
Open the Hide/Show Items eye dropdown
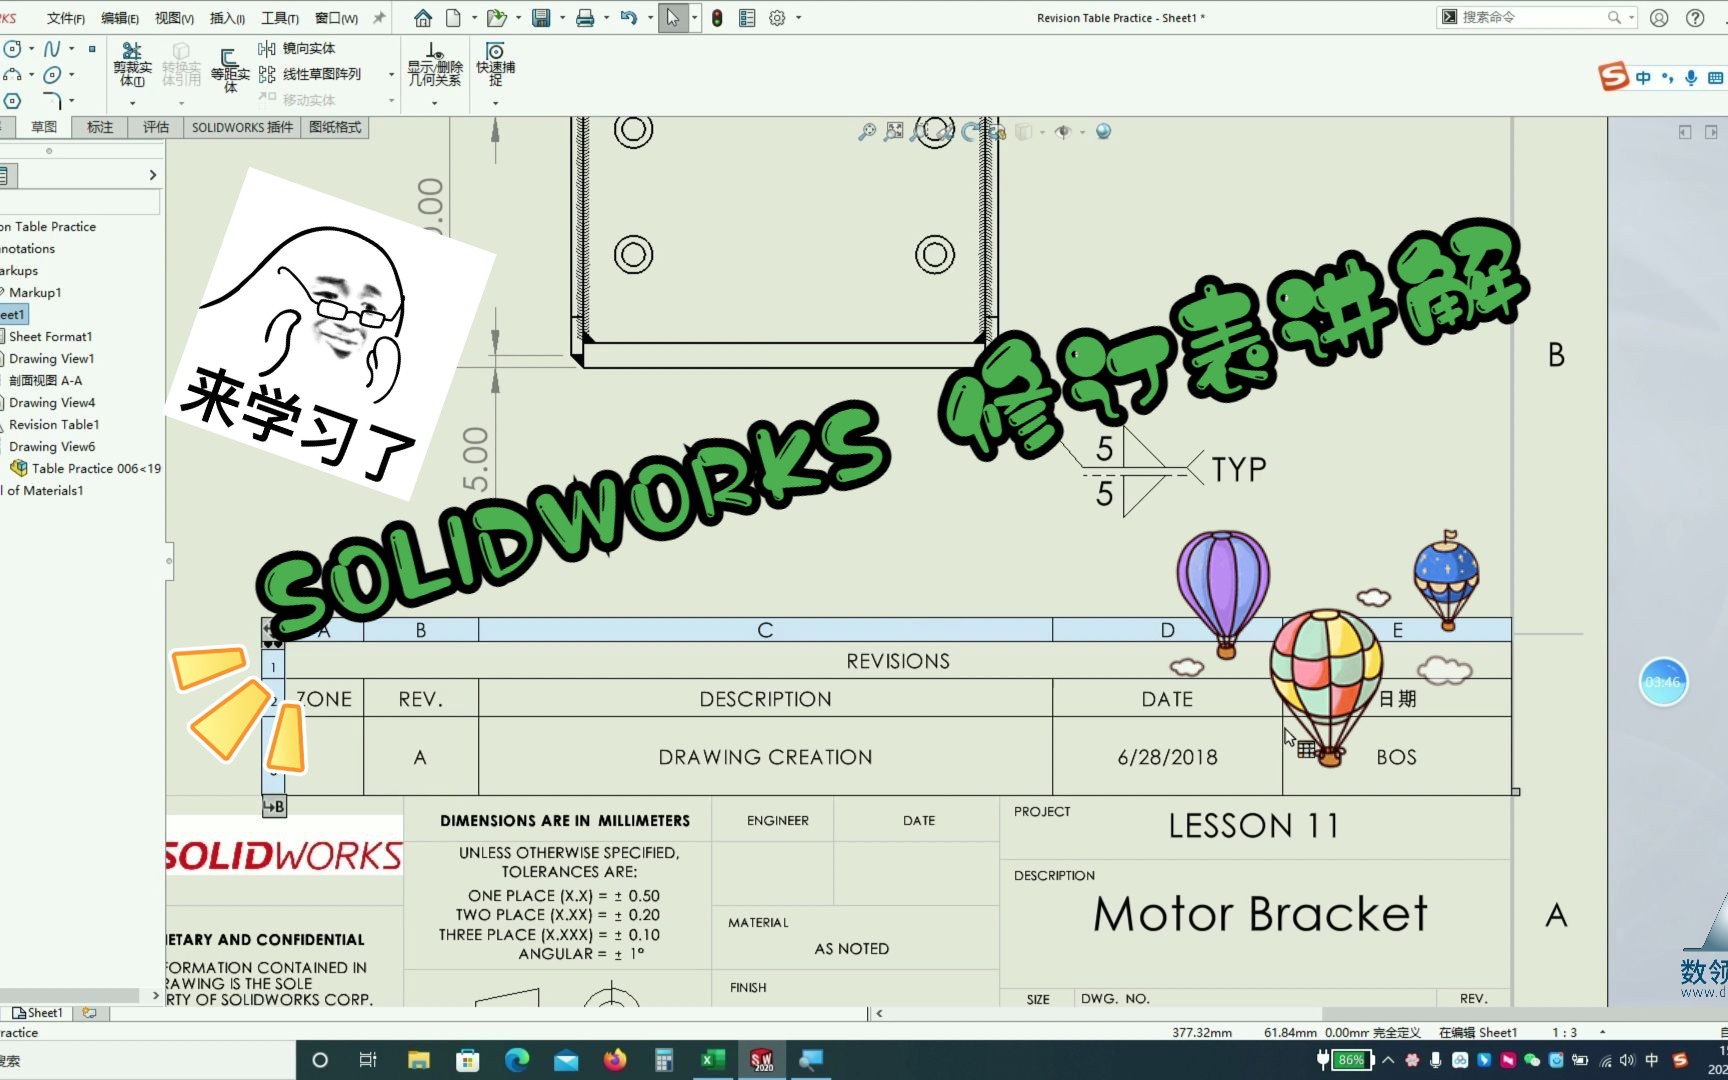(x=1083, y=131)
